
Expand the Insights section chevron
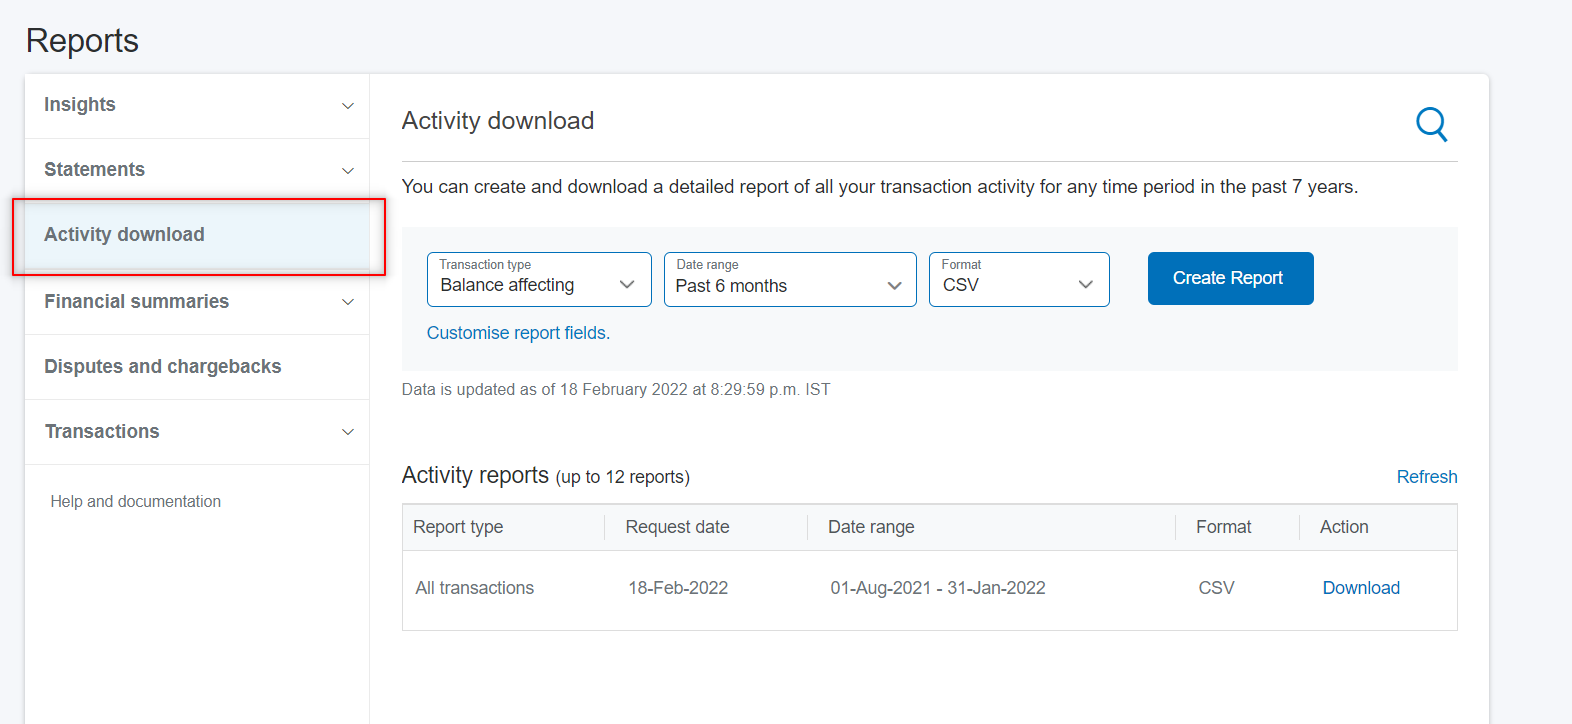pyautogui.click(x=348, y=106)
